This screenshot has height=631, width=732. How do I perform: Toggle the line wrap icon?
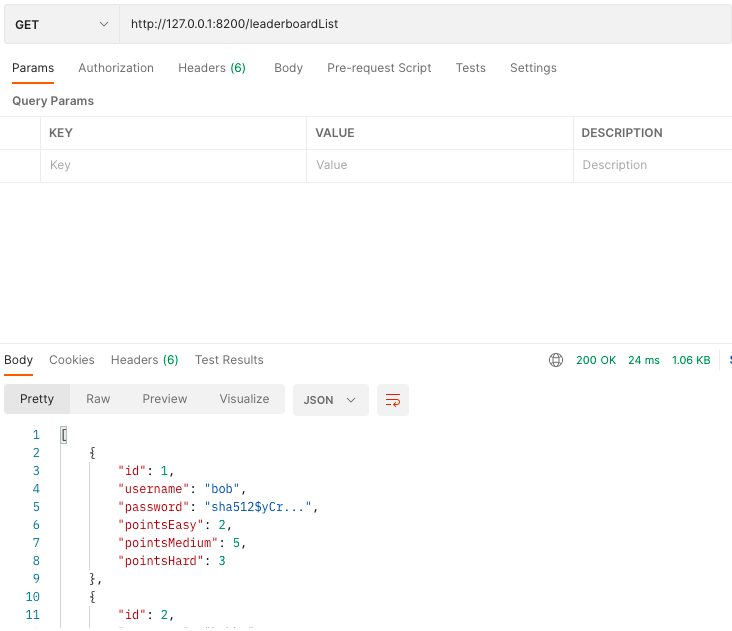click(x=393, y=400)
